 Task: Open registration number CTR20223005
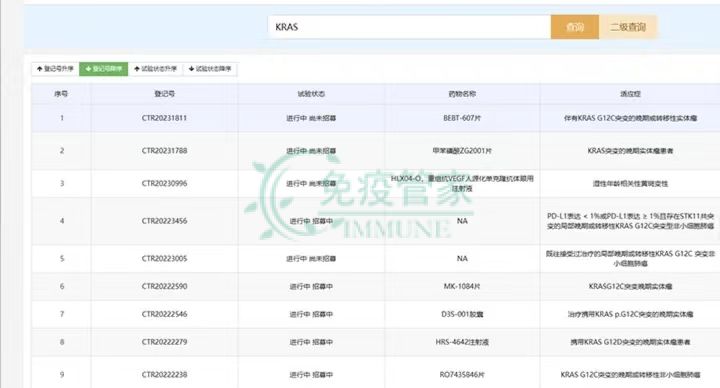click(164, 259)
